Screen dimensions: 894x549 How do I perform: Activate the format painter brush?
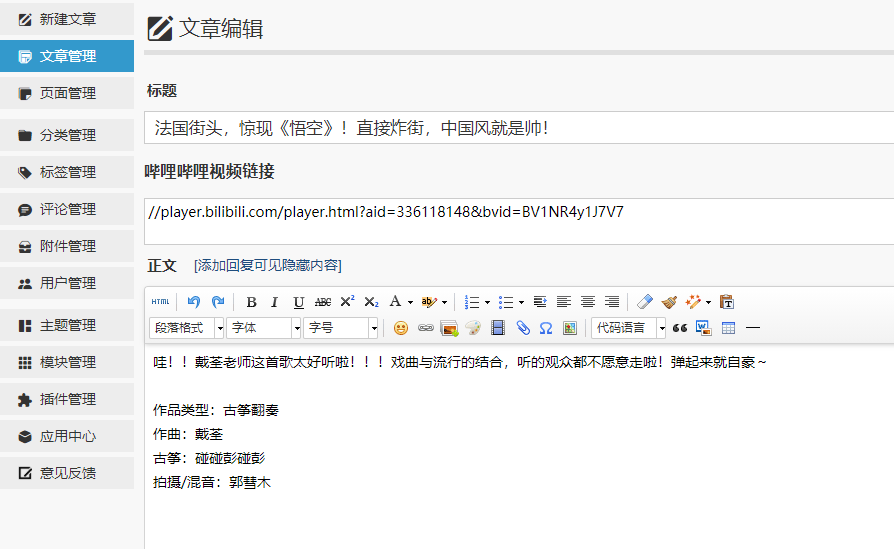669,302
